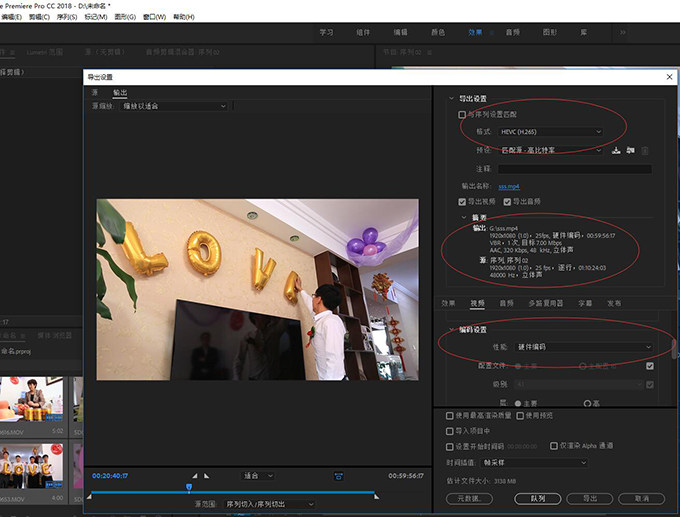Check 设置开始时间码 checkbox
Viewport: 680px width, 517px height.
(x=450, y=446)
